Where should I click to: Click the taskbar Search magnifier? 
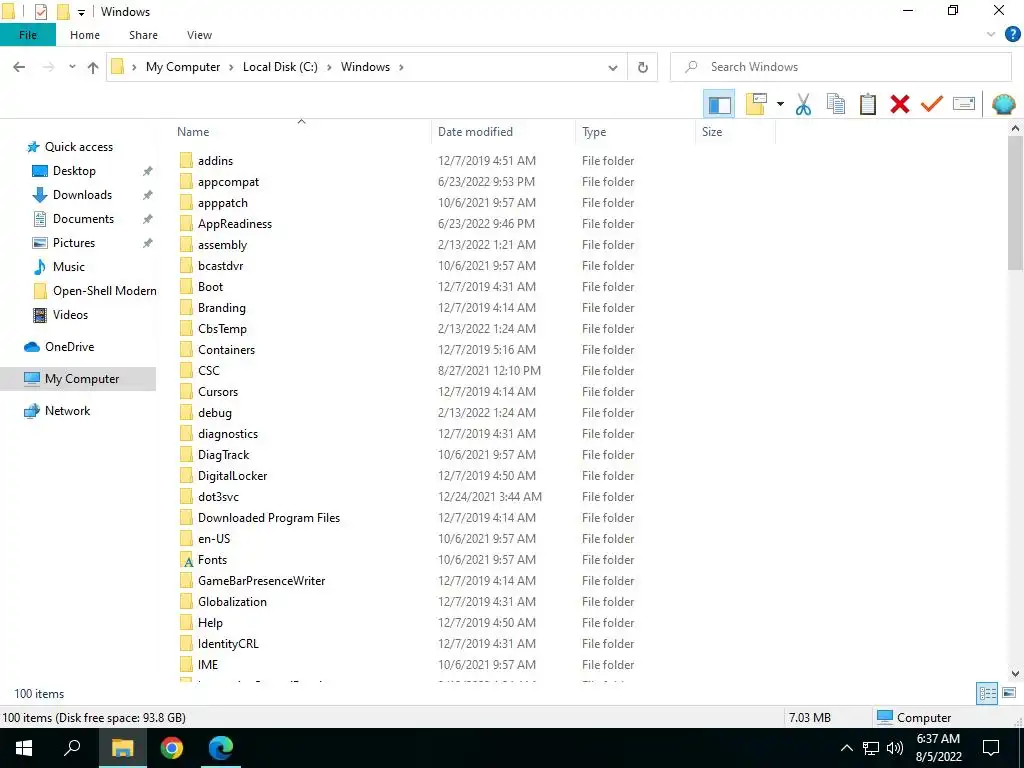point(72,748)
